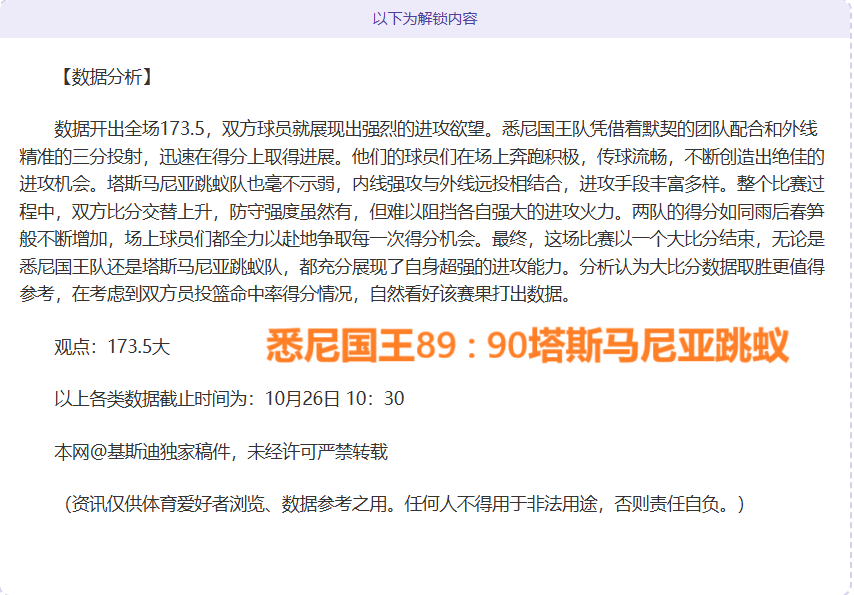
Task: Click the line starting "参考，在考虑到双方员投篮命中率"
Action: [x=300, y=295]
